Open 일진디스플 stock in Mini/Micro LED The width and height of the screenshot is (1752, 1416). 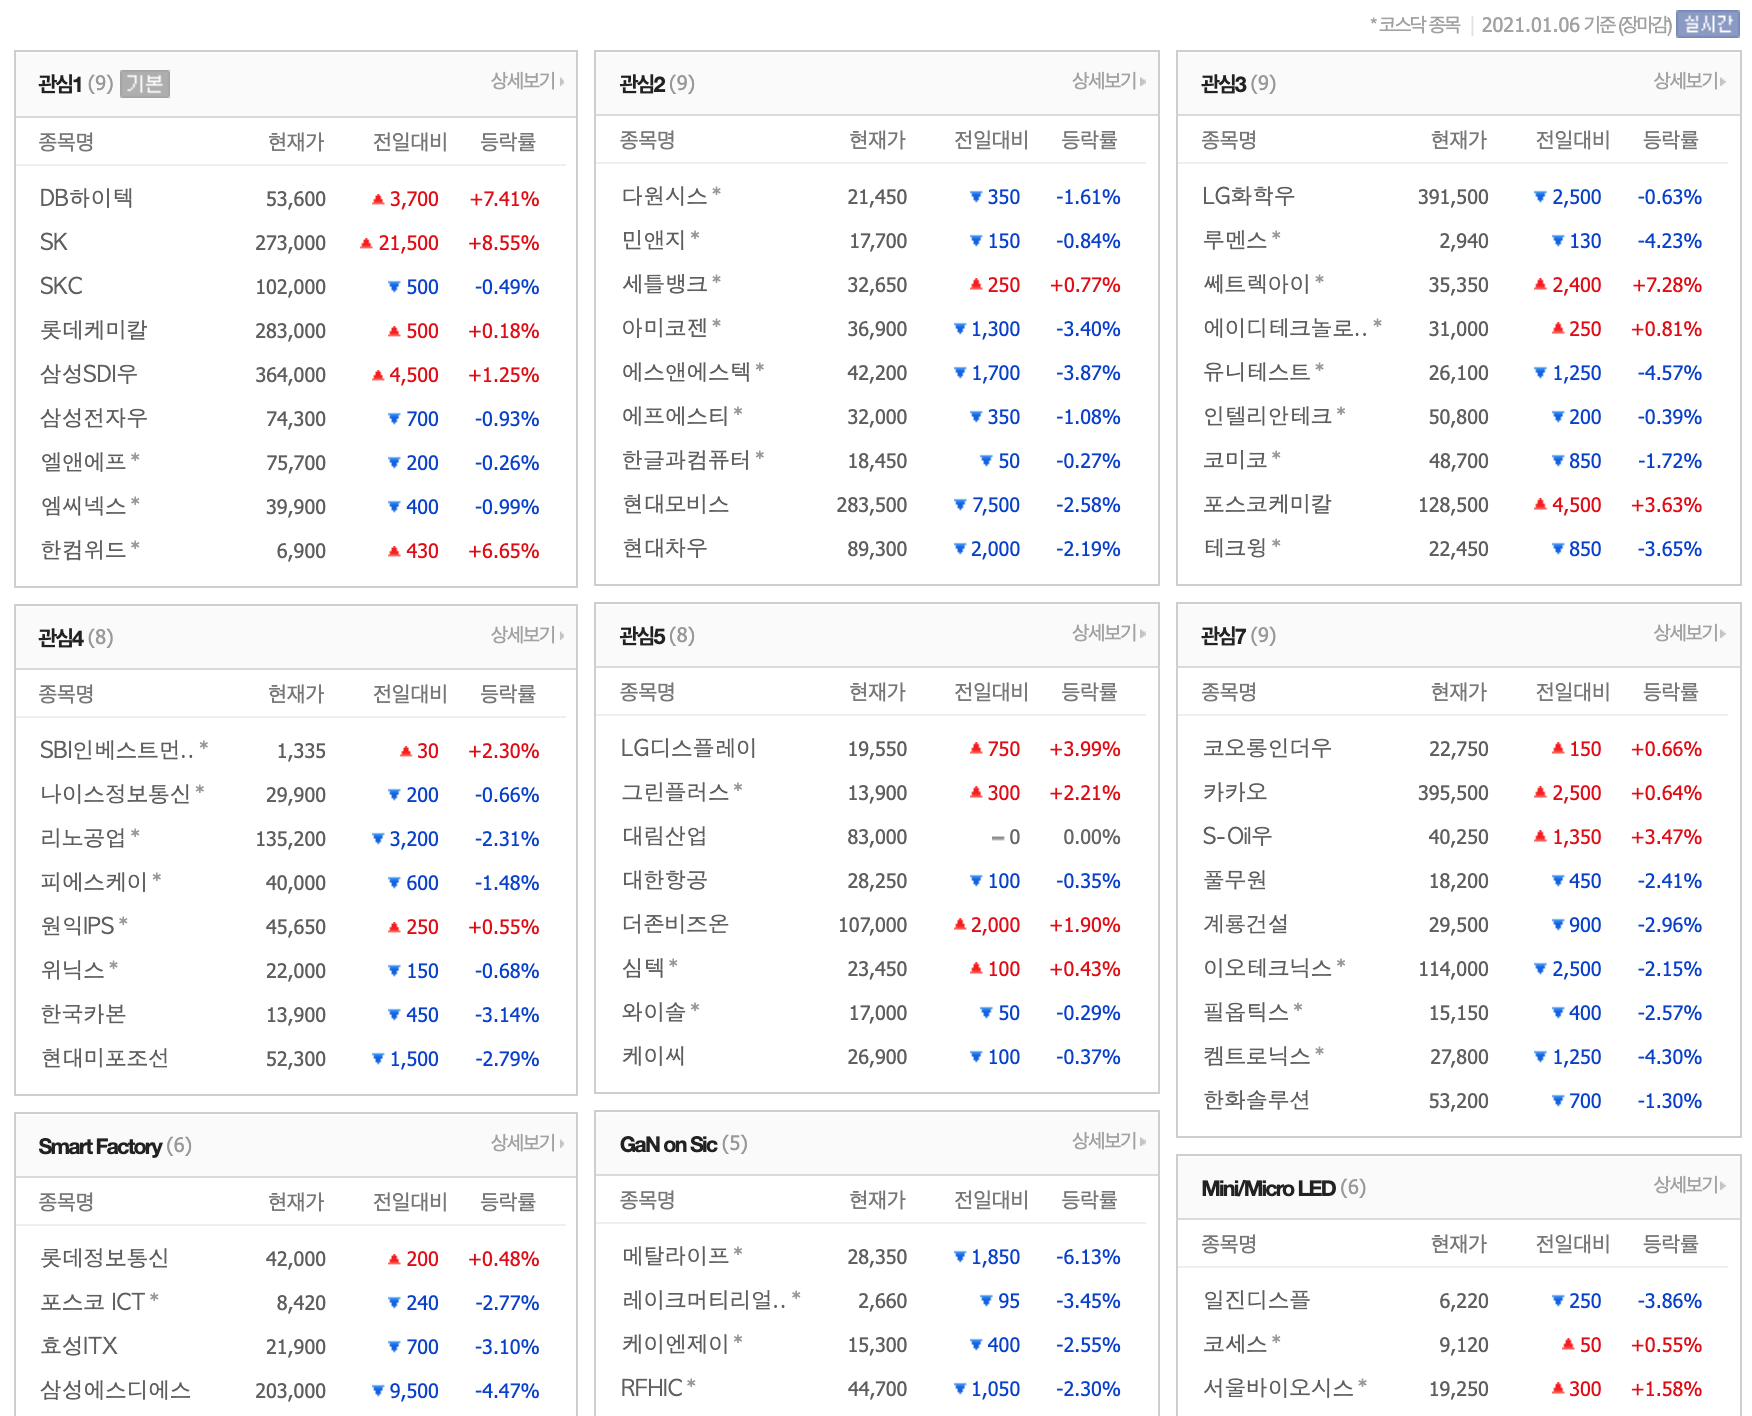1257,1300
